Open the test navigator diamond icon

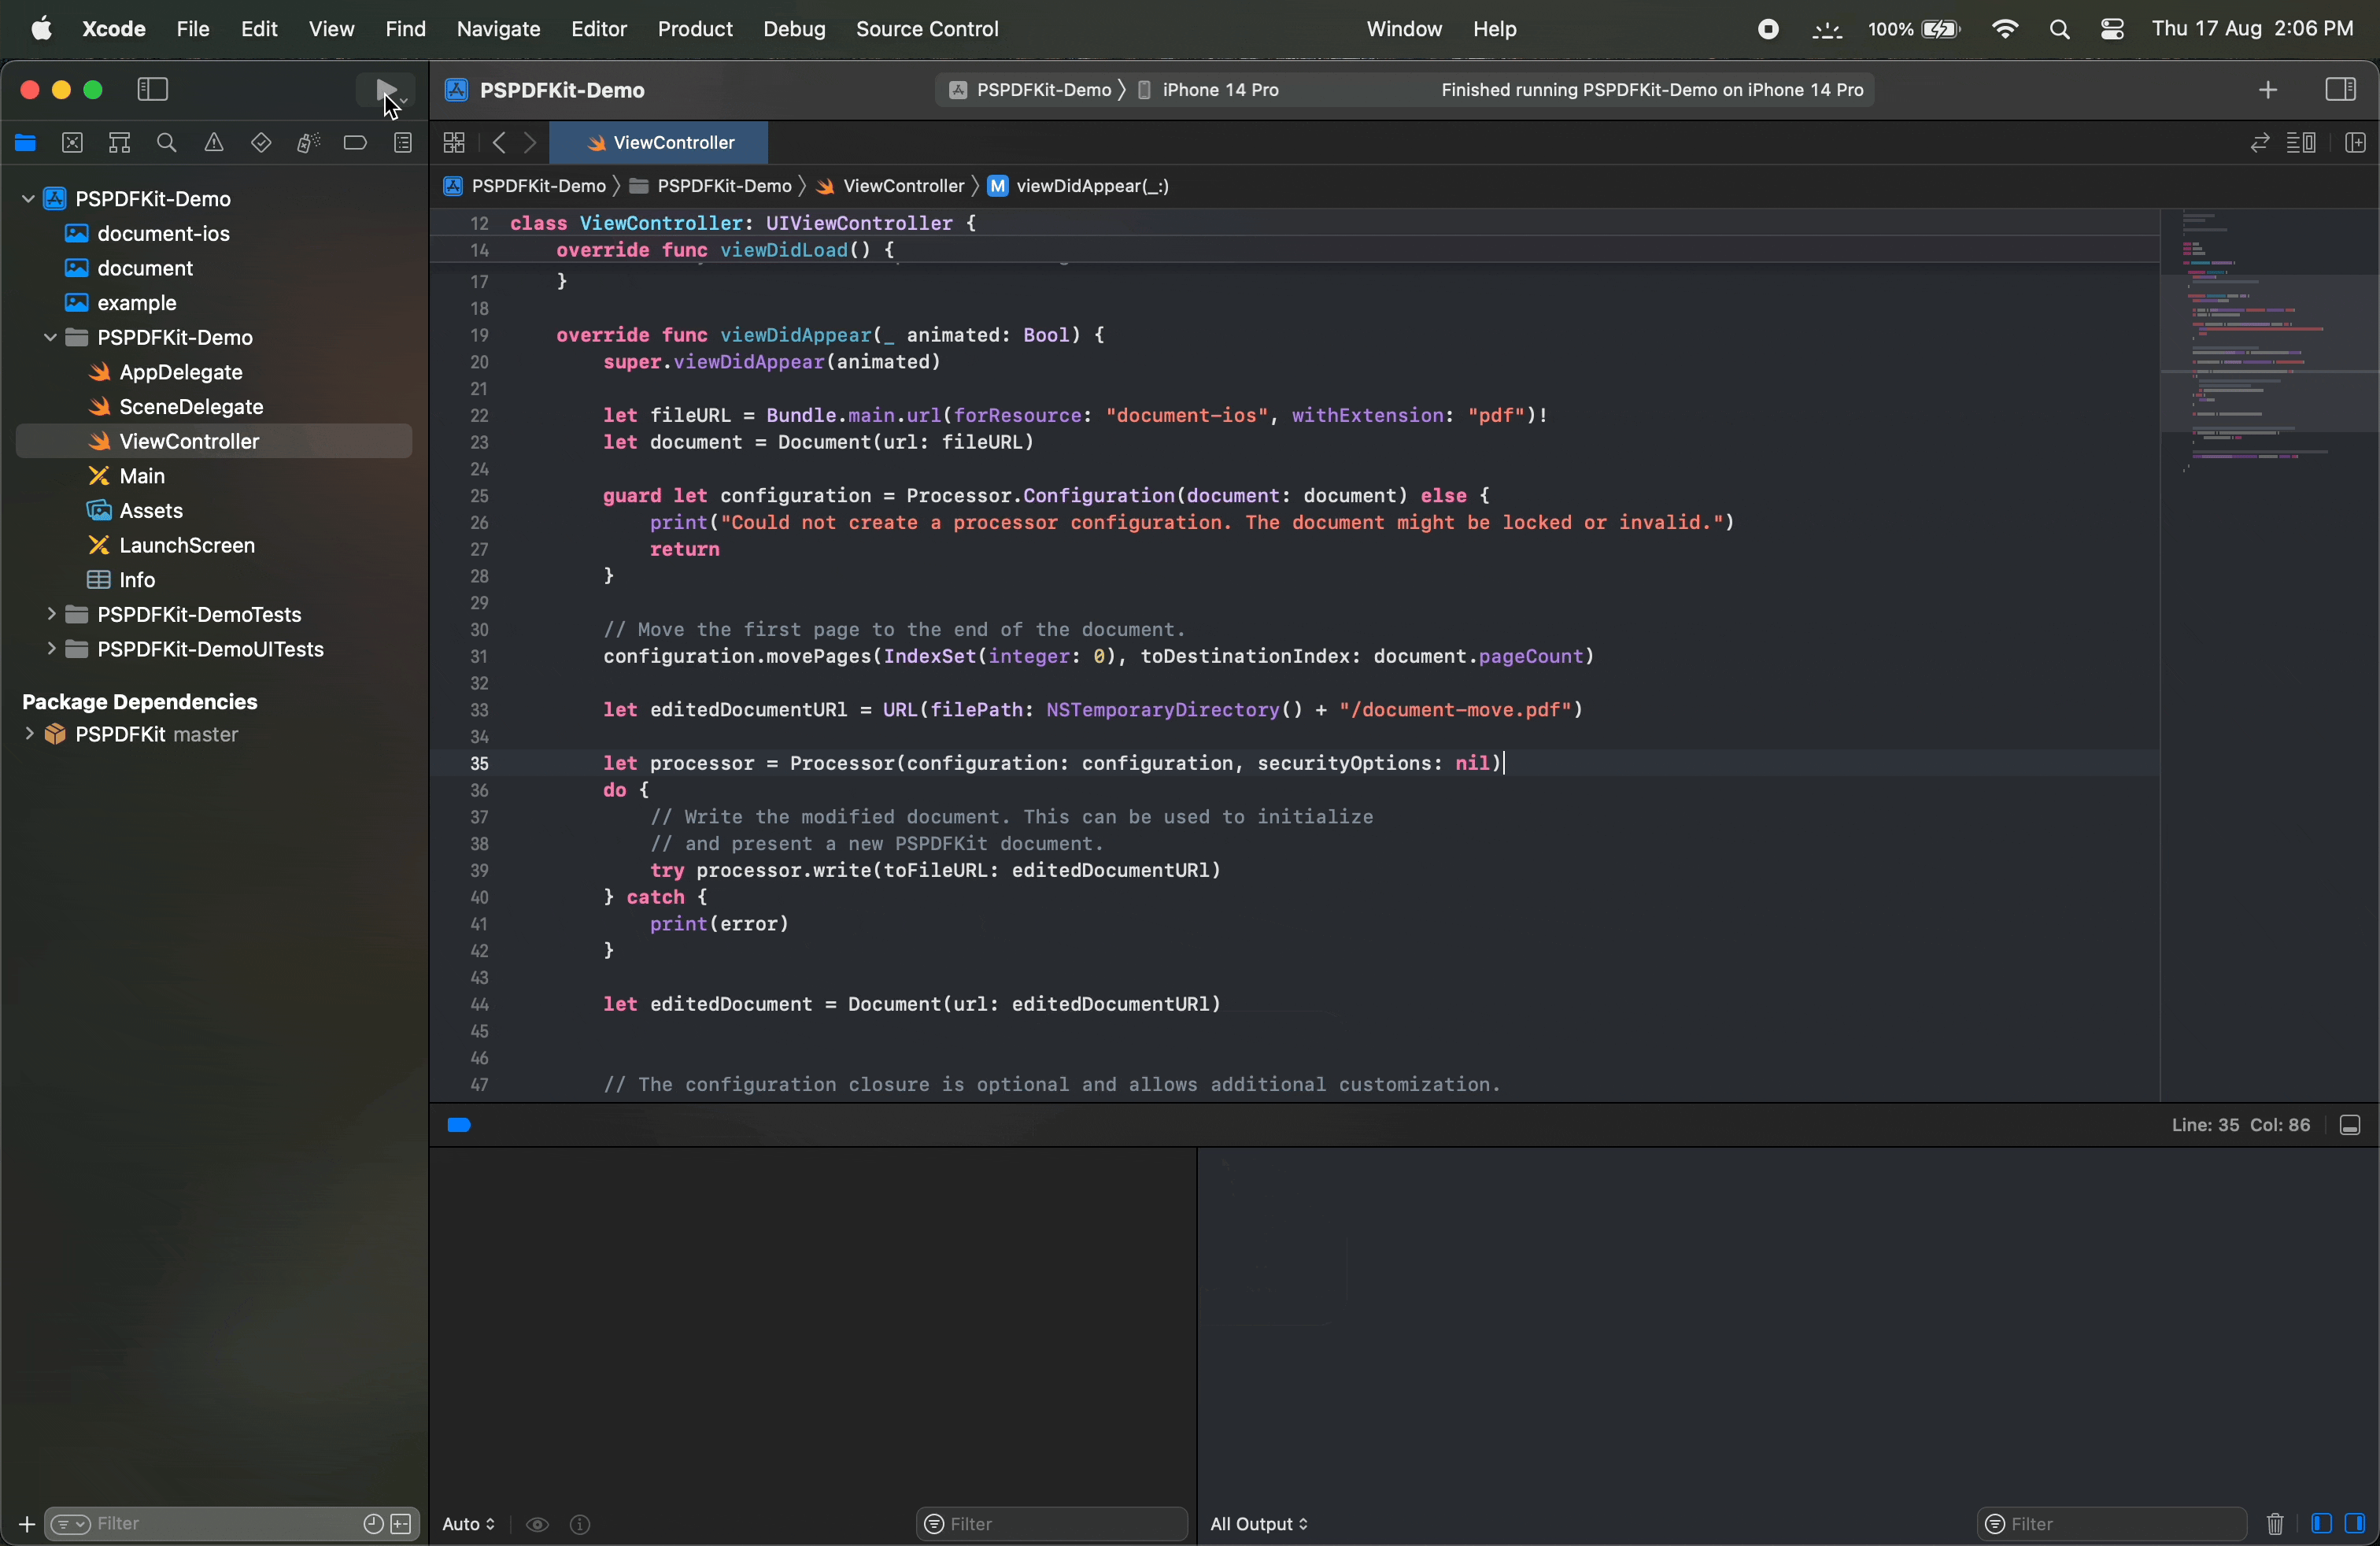tap(260, 143)
